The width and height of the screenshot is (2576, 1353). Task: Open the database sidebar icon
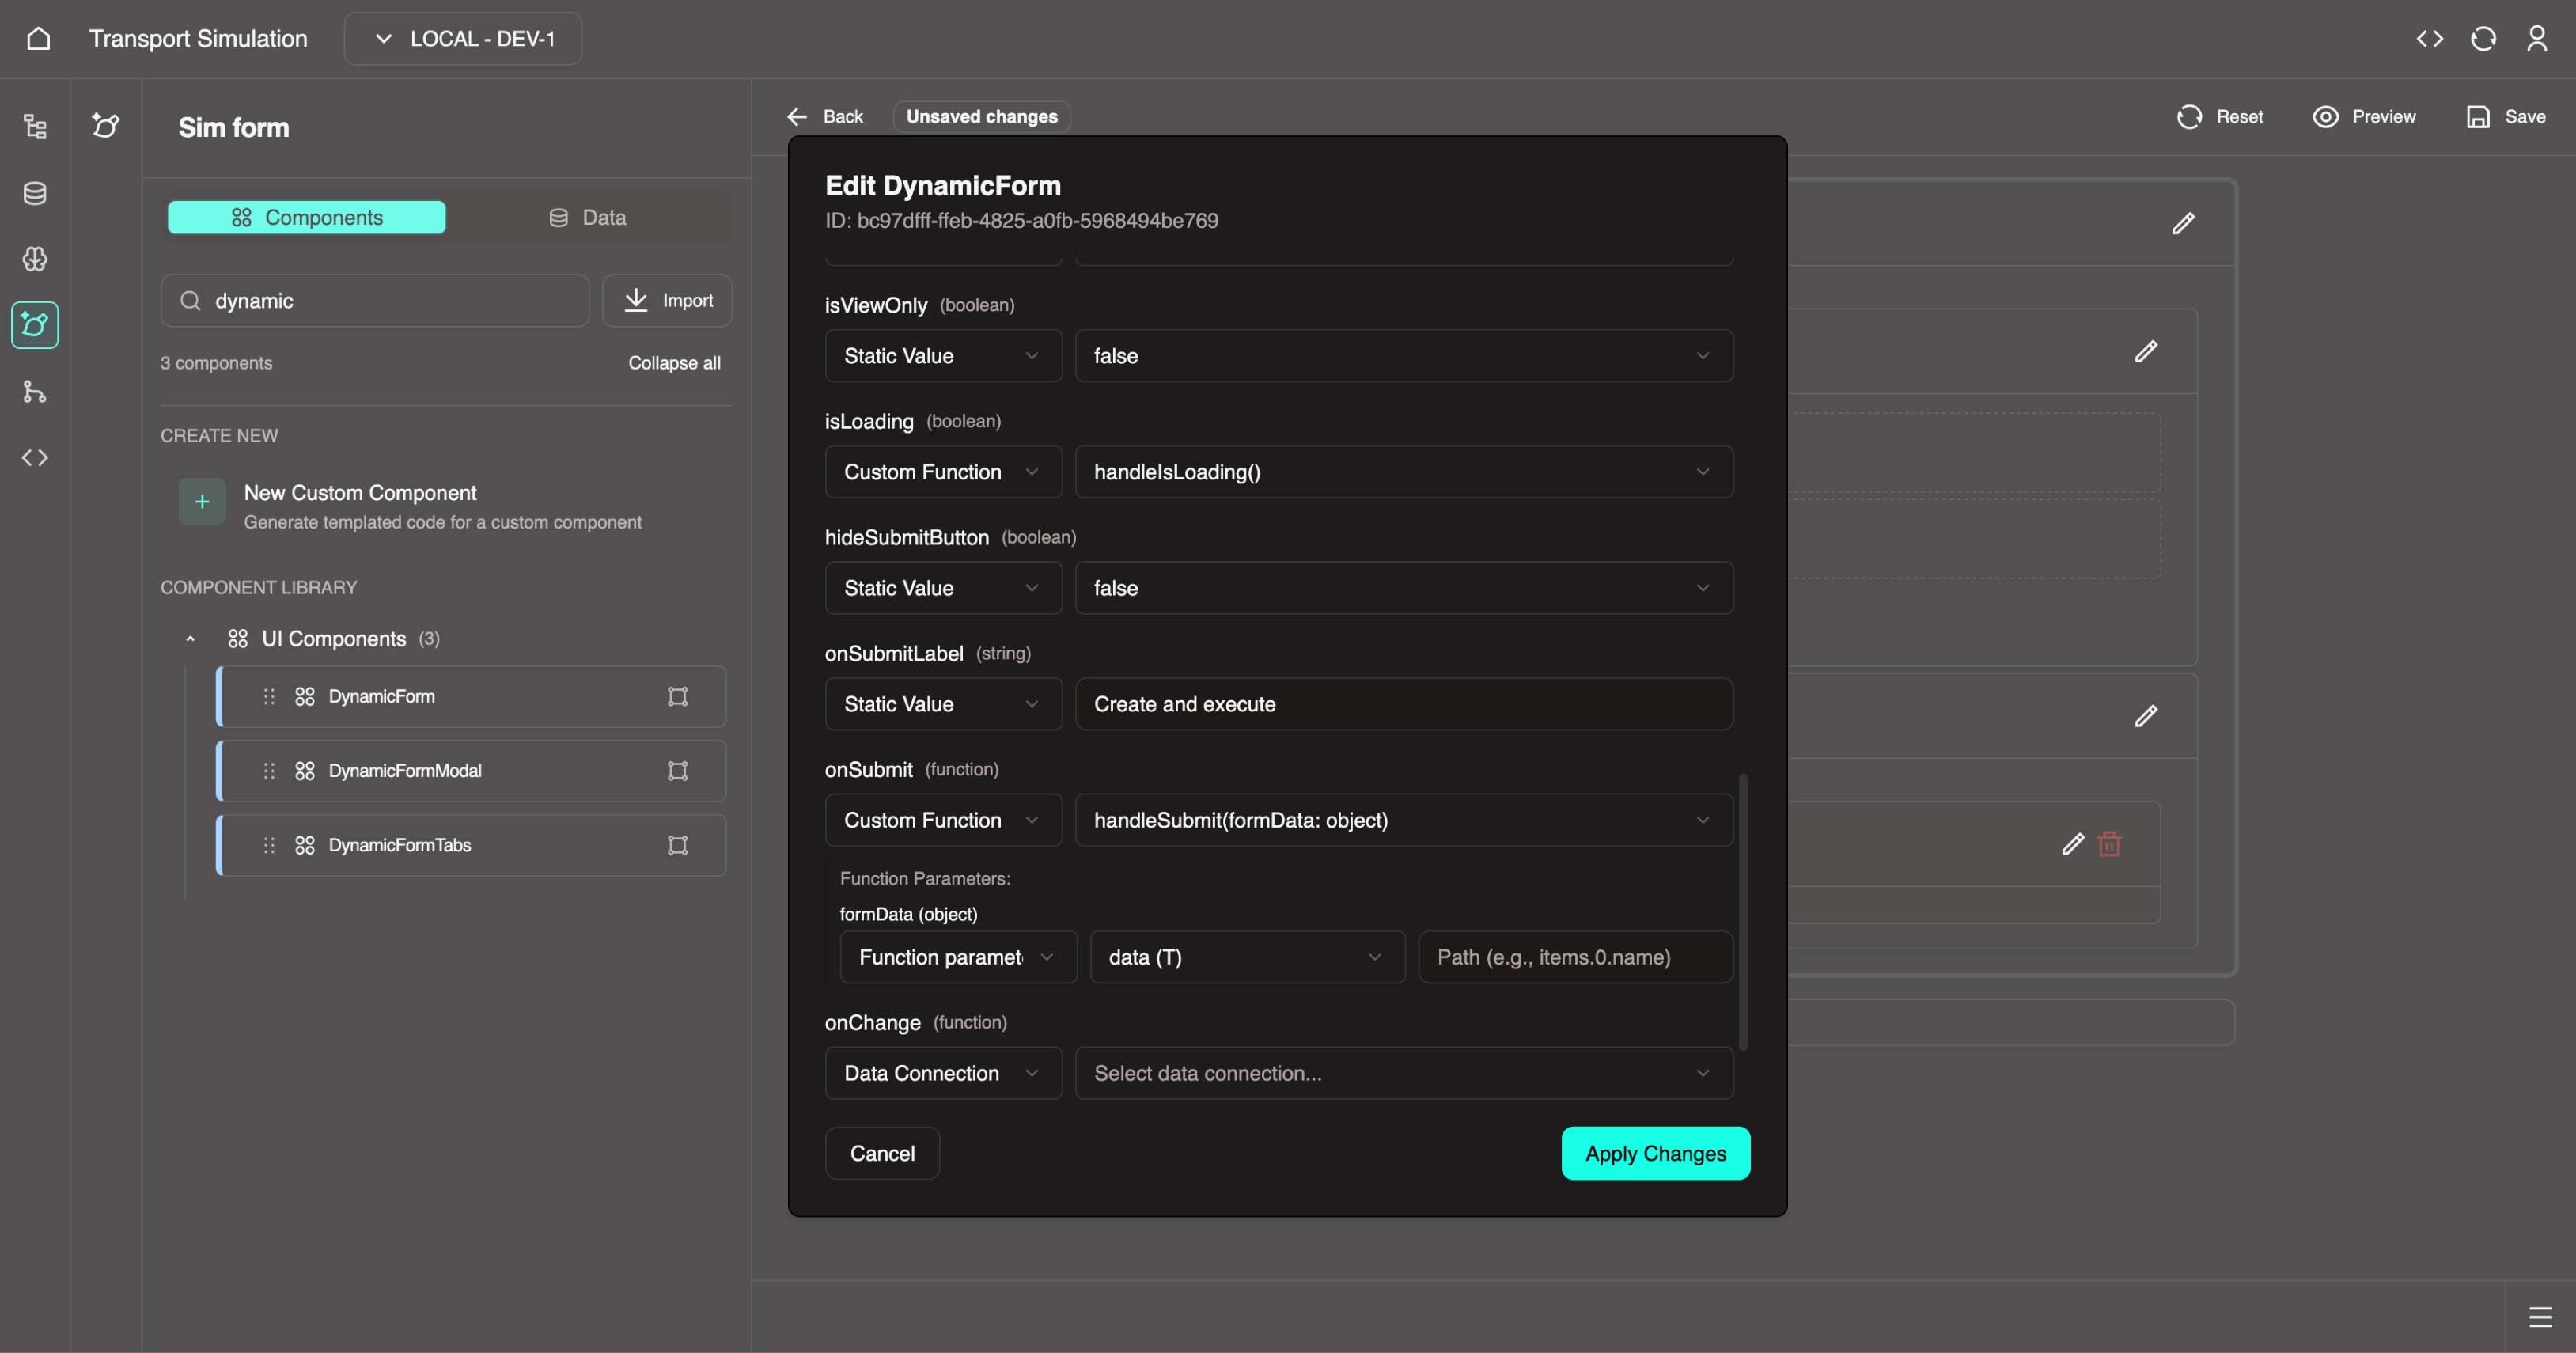[x=35, y=193]
